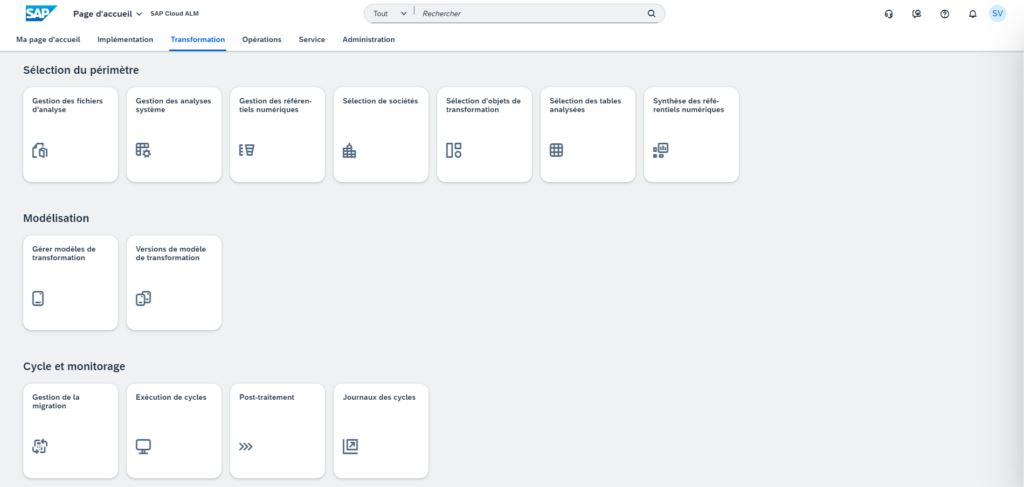Image resolution: width=1024 pixels, height=487 pixels.
Task: Click the Gestion des référentiels numériques icon
Action: (247, 150)
